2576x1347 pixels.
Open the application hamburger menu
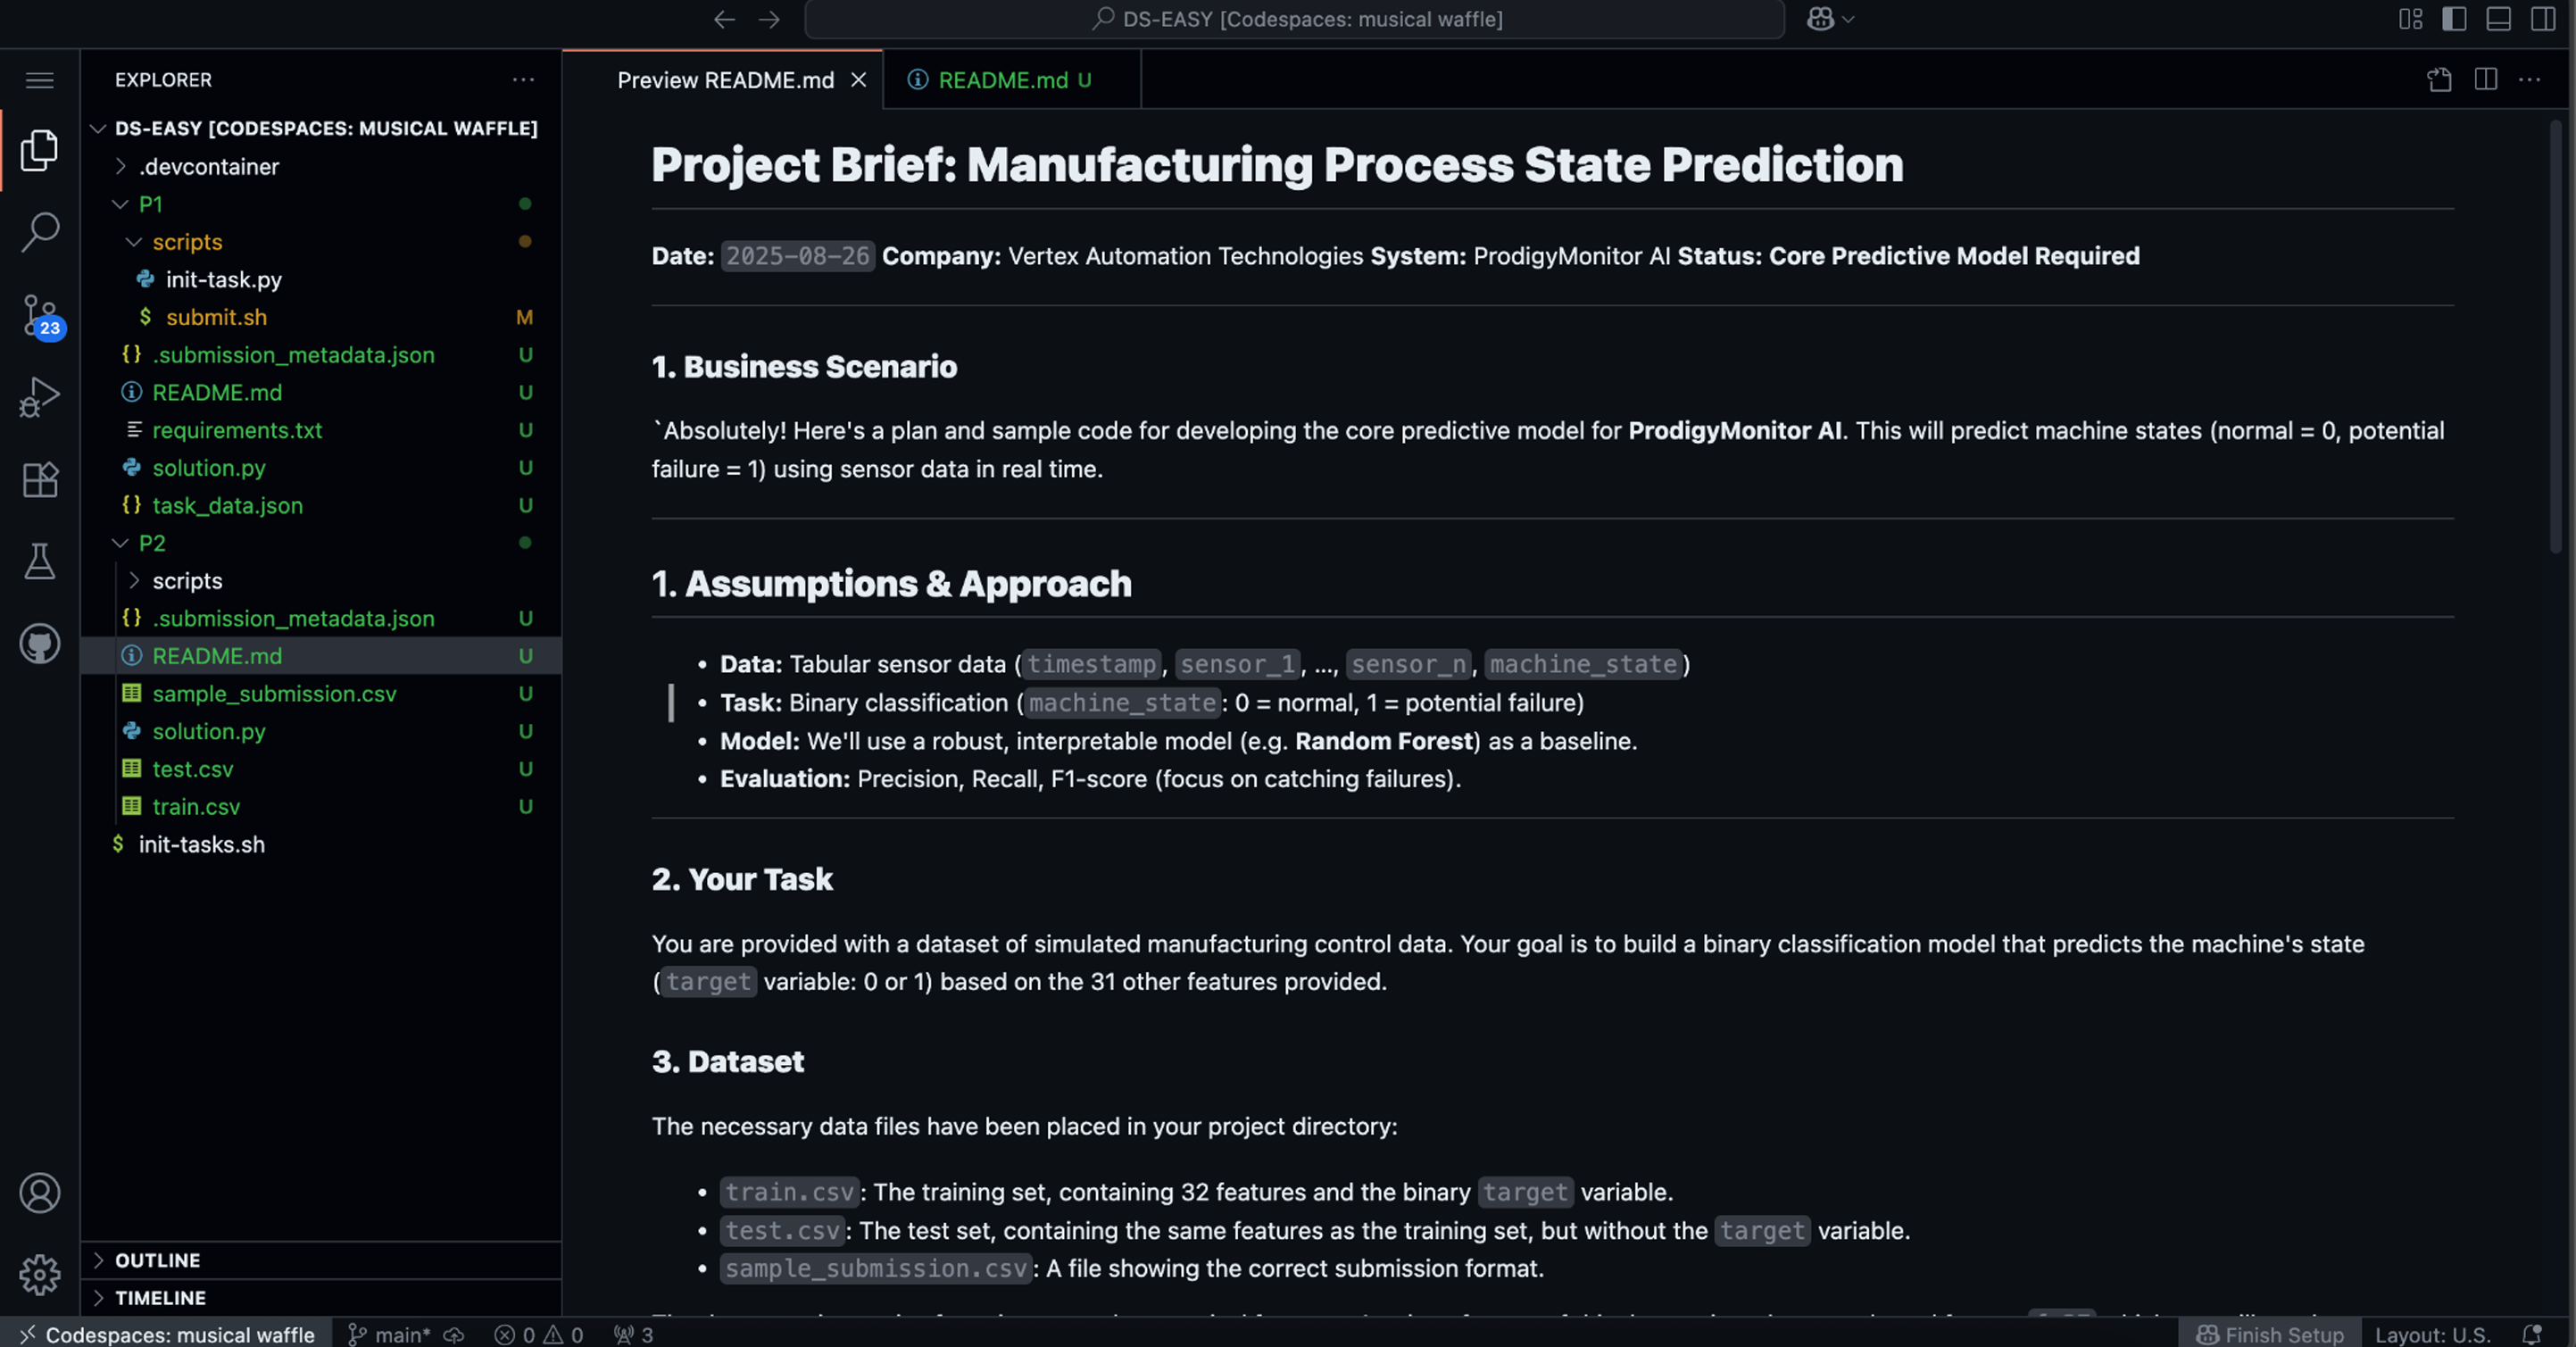pos(40,80)
